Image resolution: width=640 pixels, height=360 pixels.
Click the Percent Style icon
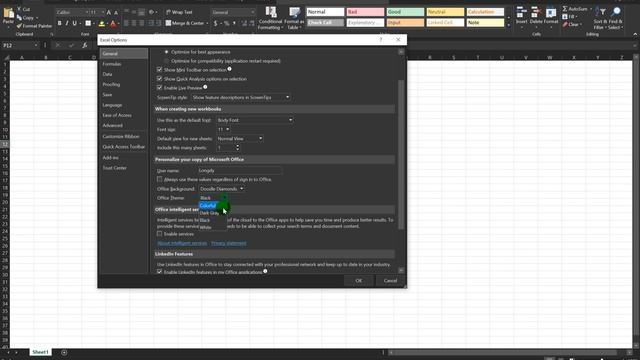(227, 24)
